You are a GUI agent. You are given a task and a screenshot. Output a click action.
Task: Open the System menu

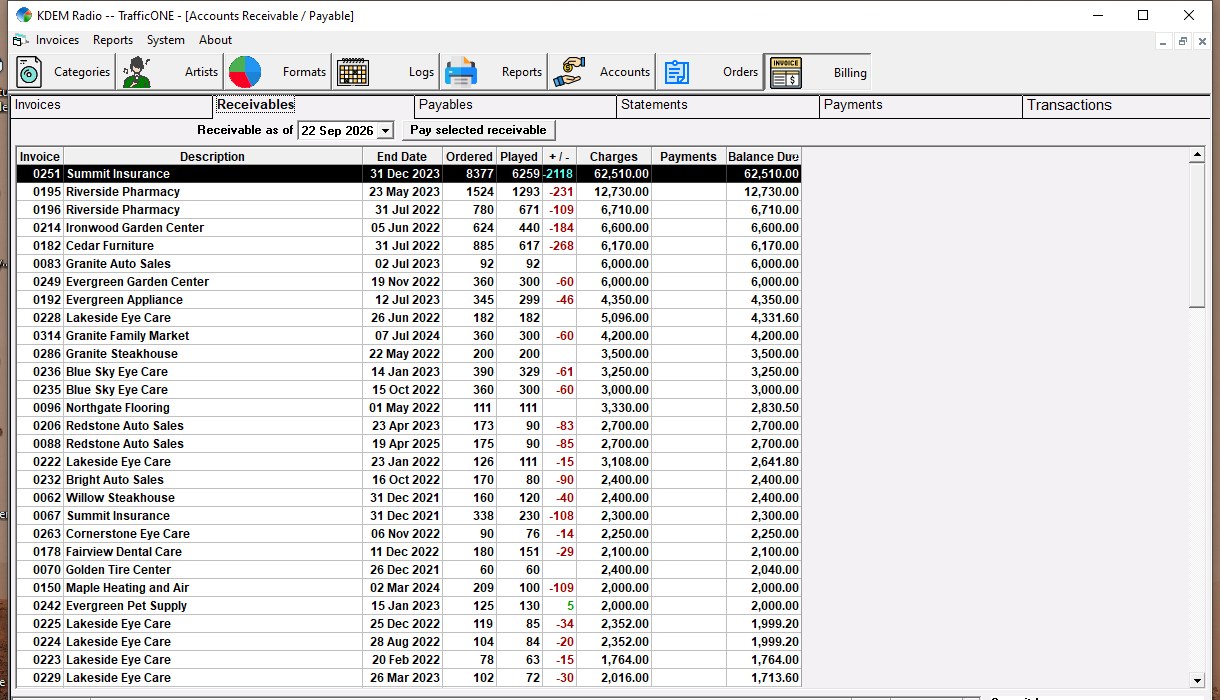[165, 40]
